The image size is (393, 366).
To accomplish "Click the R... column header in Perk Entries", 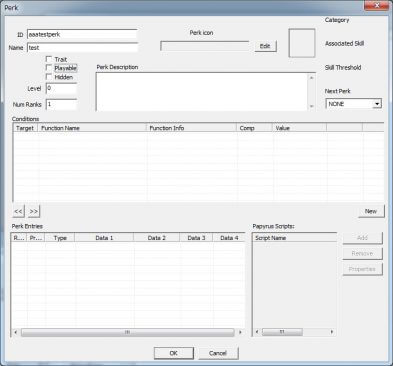I will [x=19, y=238].
